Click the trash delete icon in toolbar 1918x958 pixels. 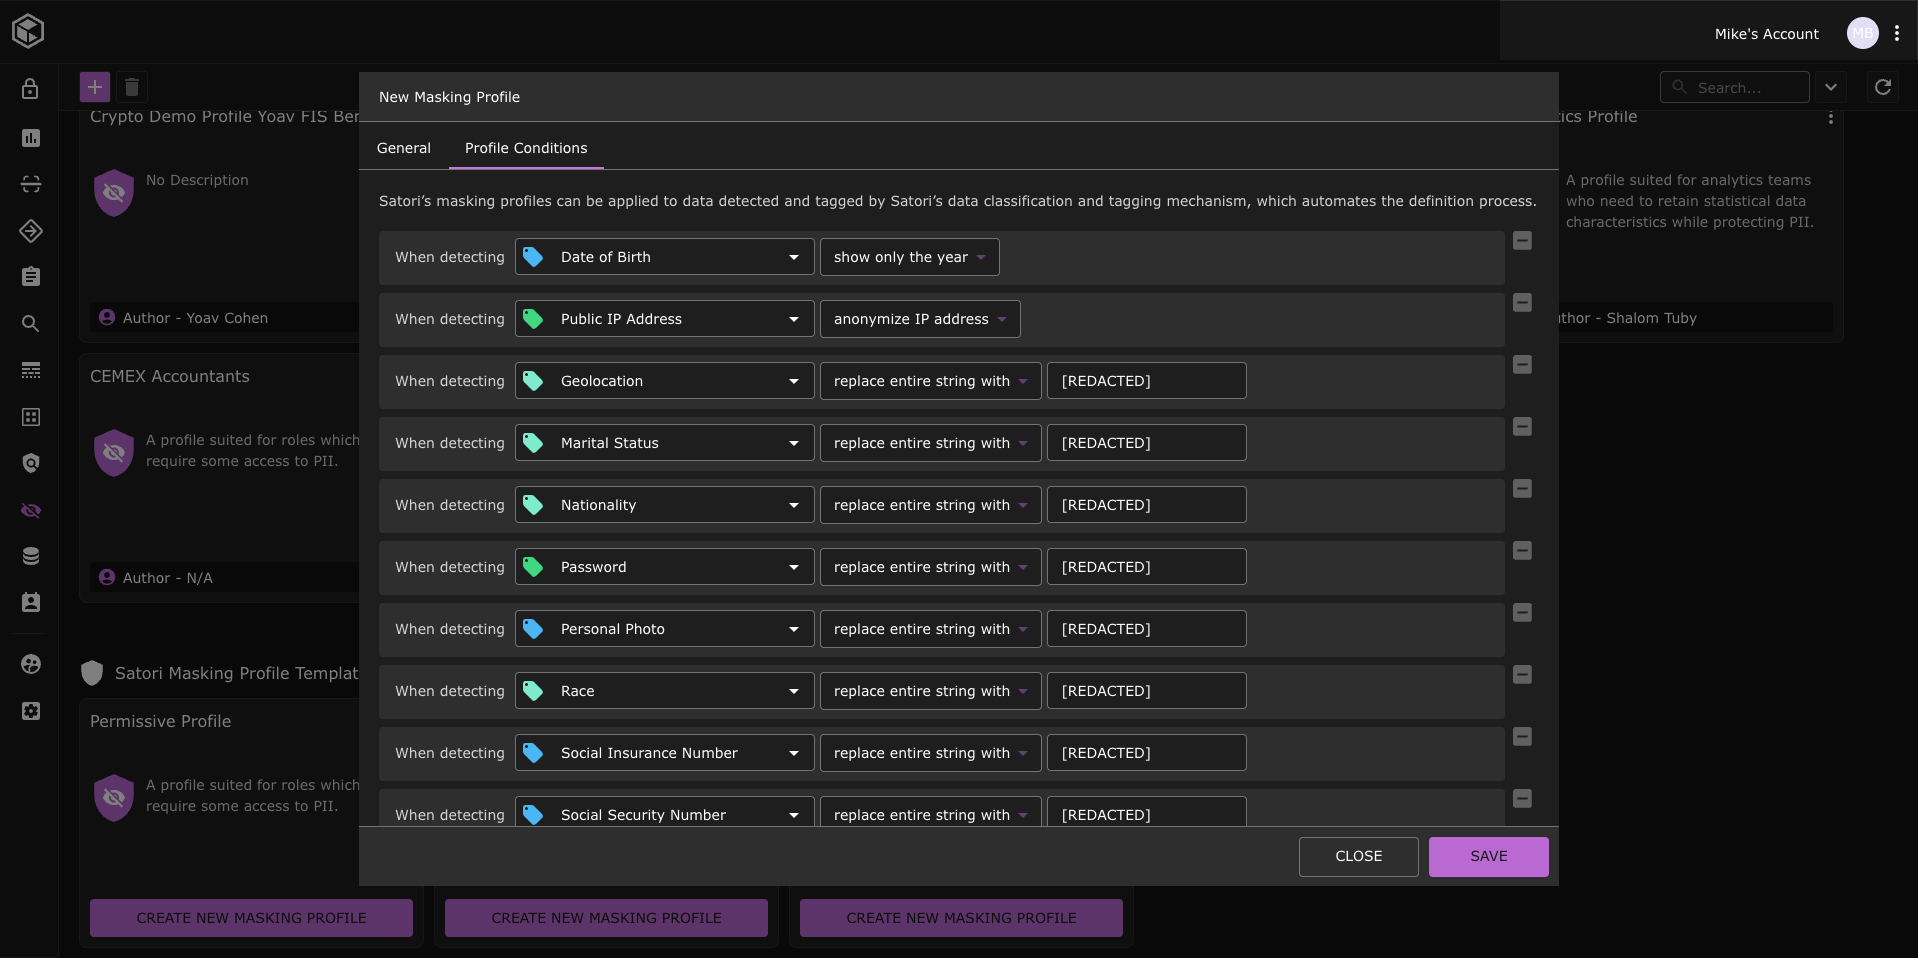tap(132, 87)
